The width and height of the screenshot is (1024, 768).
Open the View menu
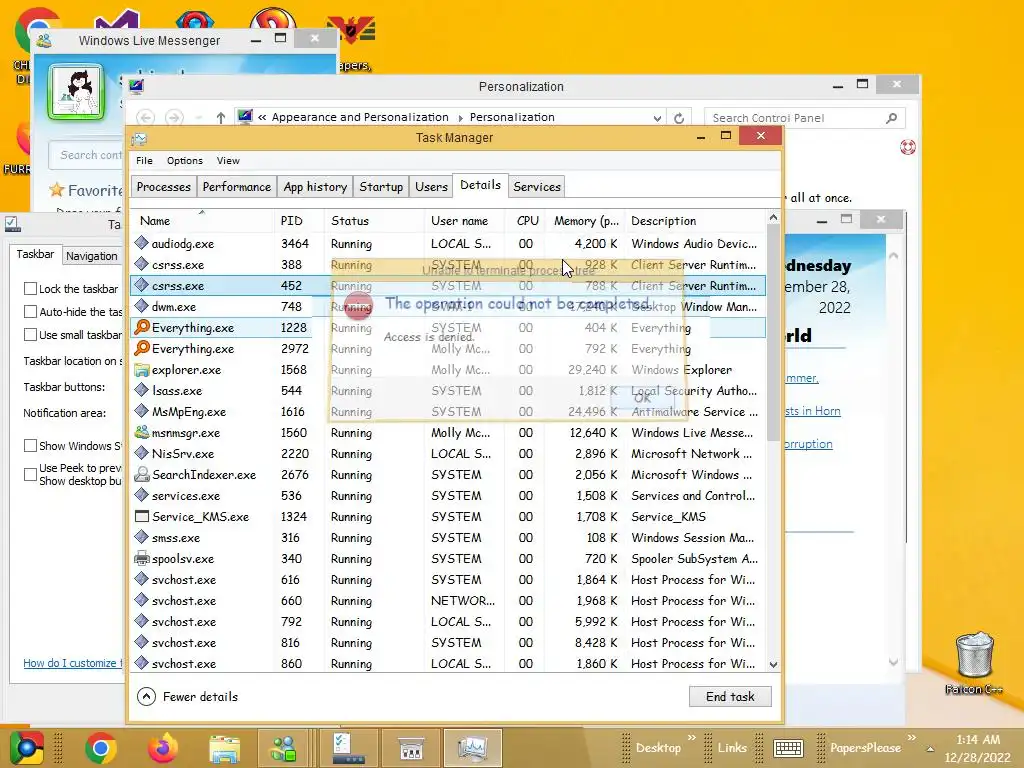pyautogui.click(x=228, y=161)
